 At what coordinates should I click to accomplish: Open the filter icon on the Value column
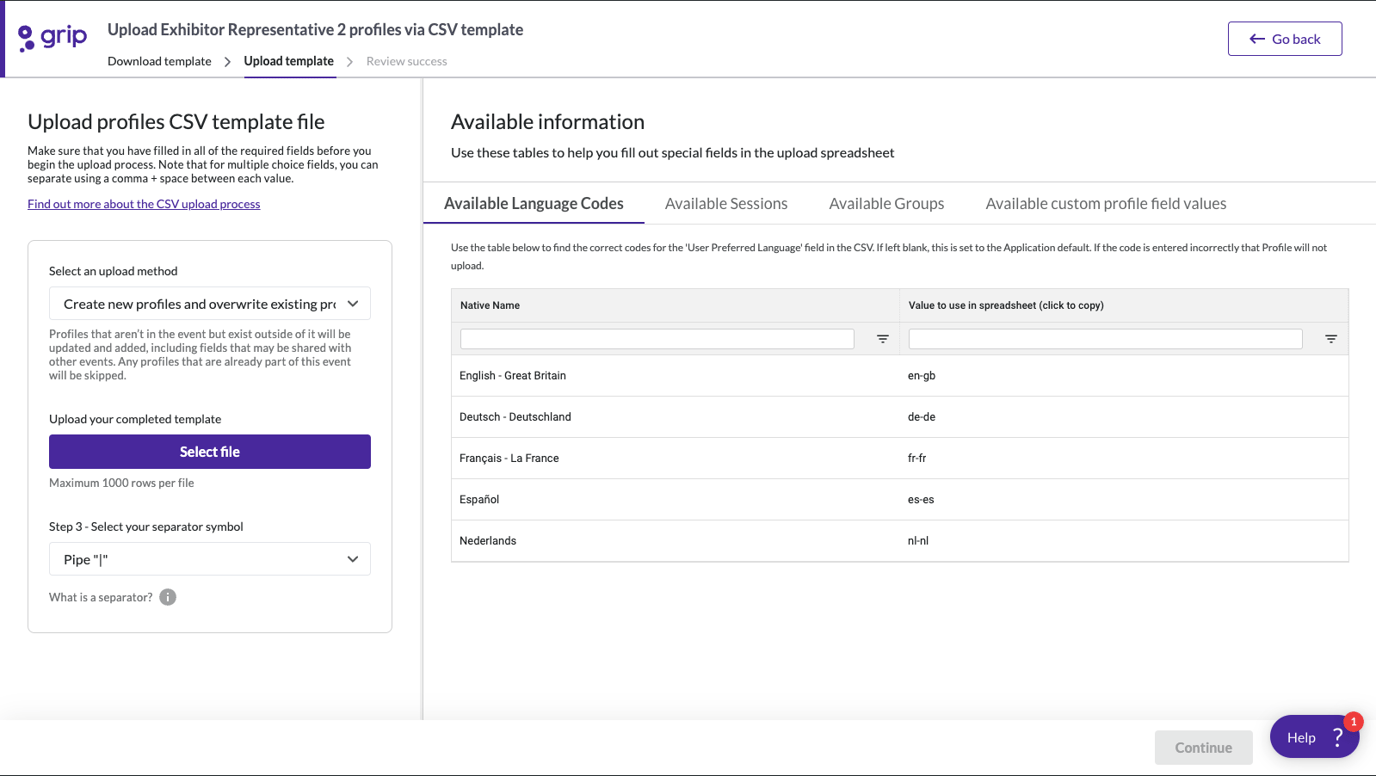[1330, 338]
